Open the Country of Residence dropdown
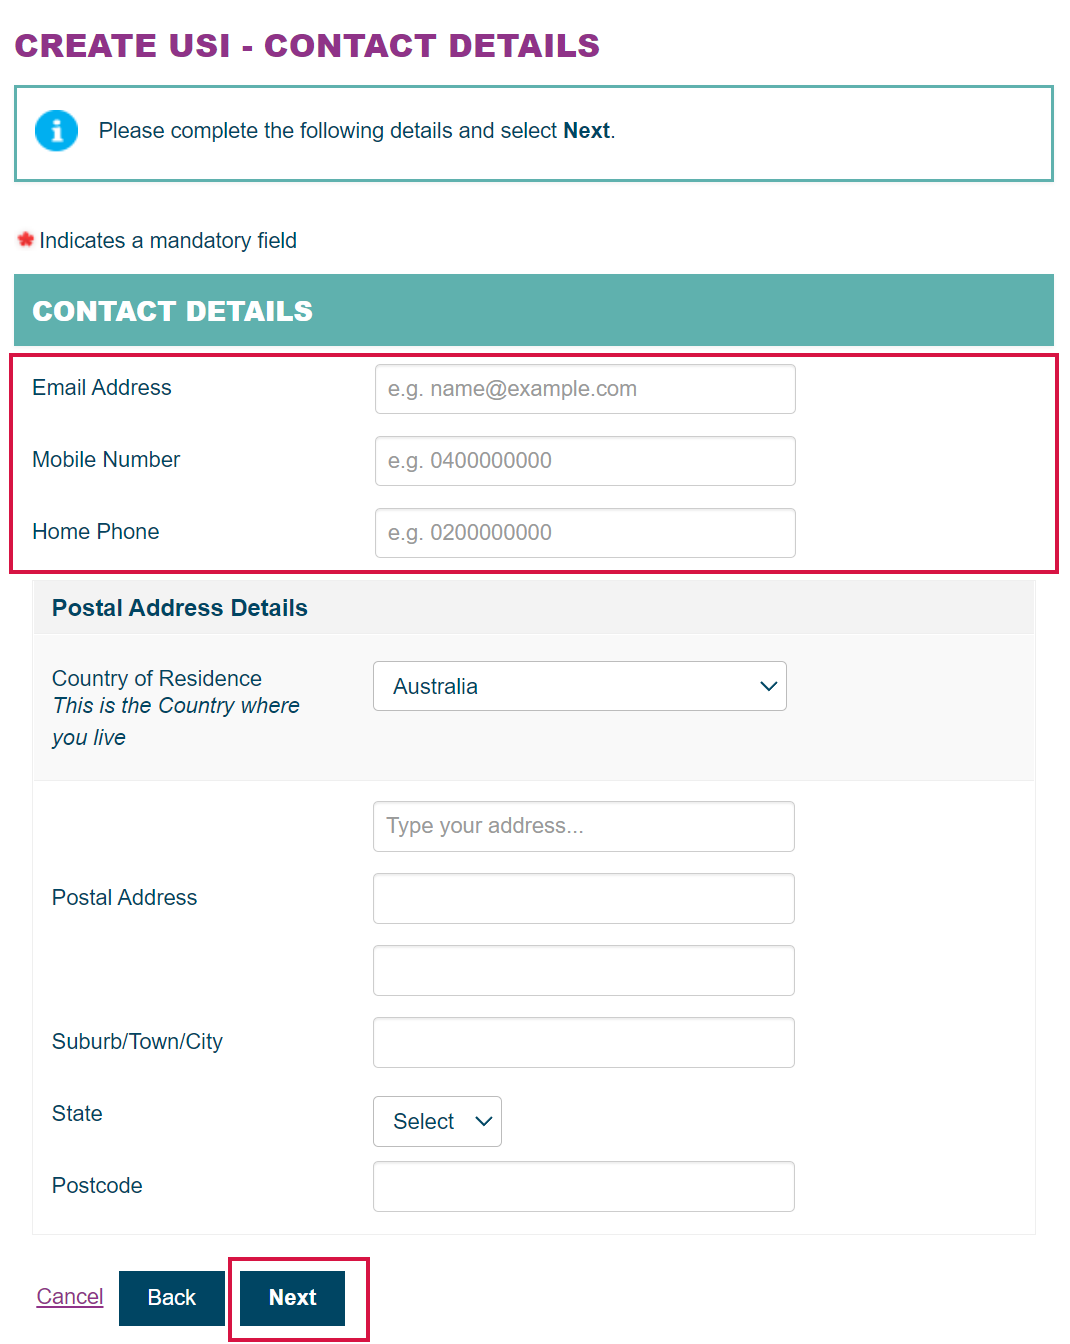1070x1344 pixels. point(580,686)
